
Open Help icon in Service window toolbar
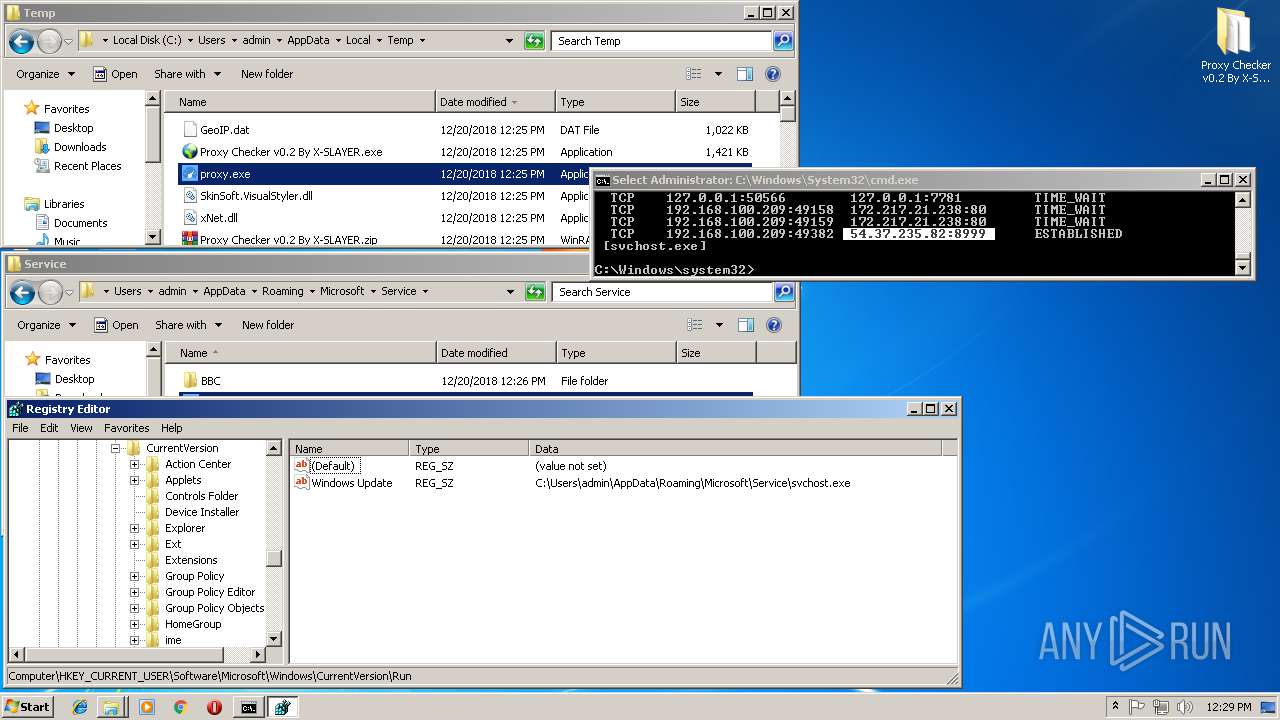(772, 325)
